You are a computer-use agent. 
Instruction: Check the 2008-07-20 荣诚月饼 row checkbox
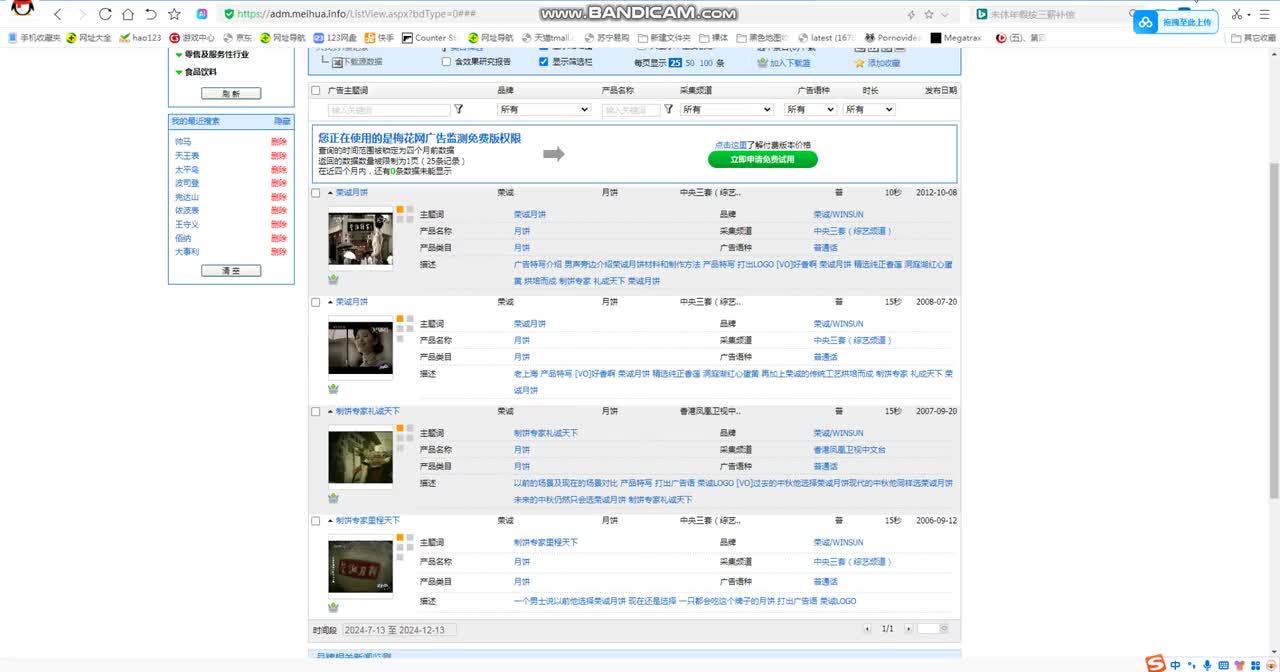[x=316, y=302]
